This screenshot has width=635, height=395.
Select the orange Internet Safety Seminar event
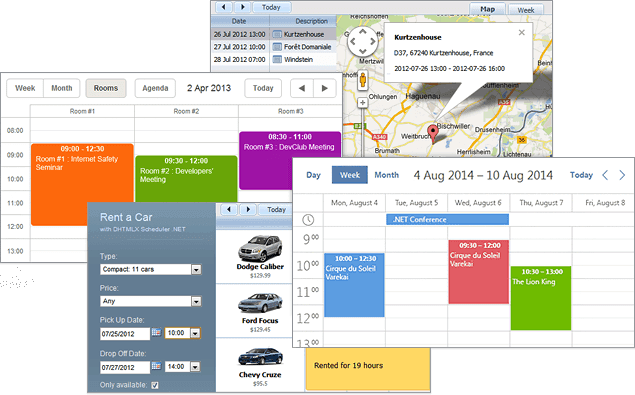(82, 184)
